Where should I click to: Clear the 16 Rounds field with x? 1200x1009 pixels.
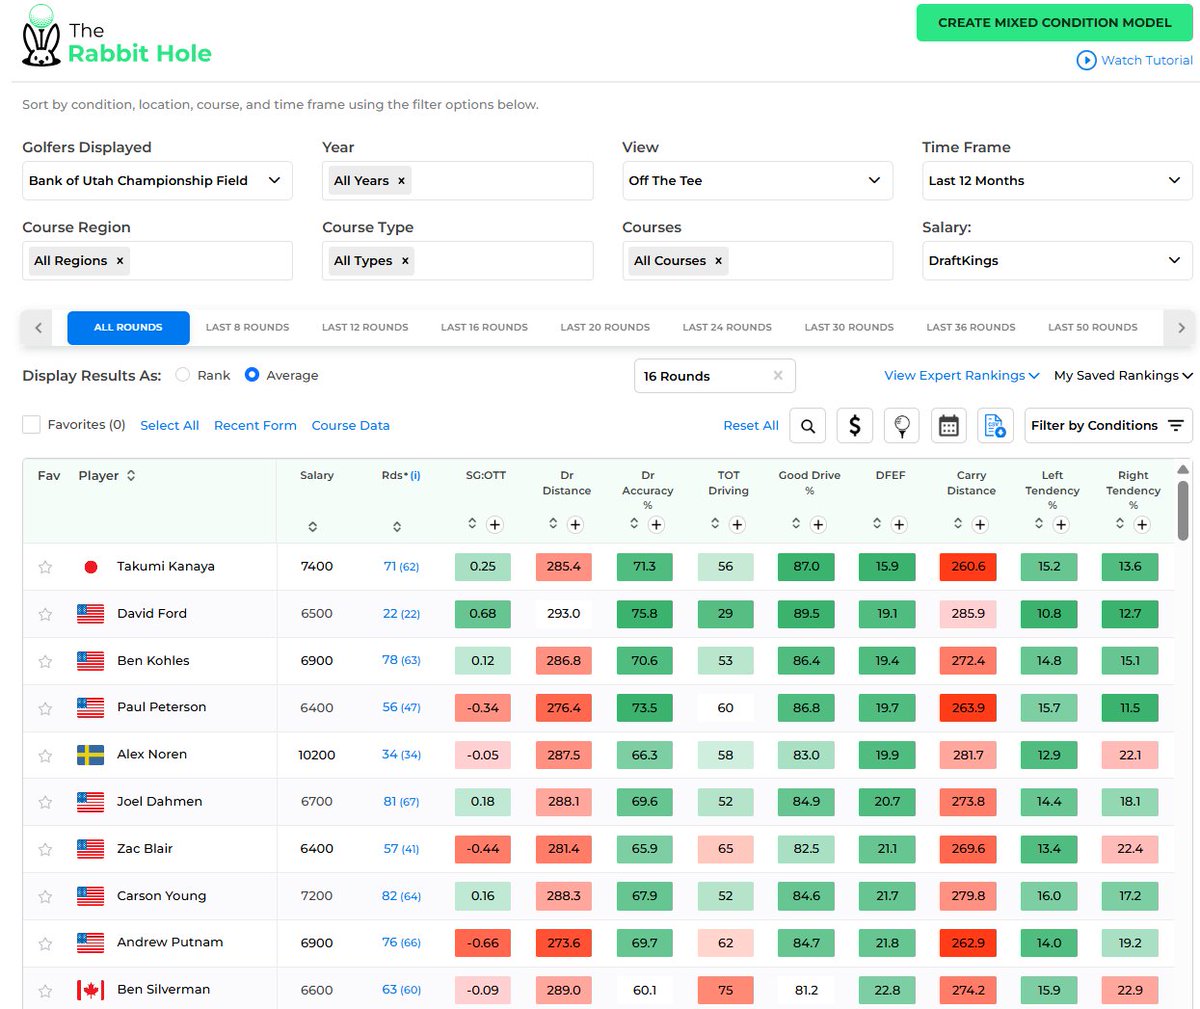click(778, 376)
